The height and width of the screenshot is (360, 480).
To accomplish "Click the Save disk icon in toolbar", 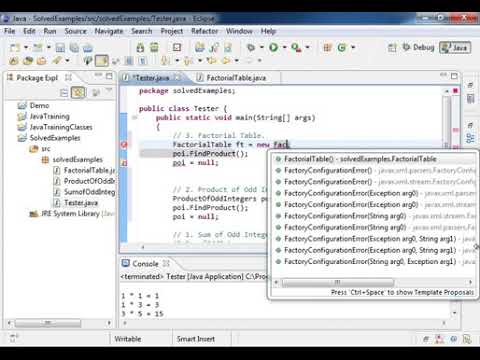I will click(60, 48).
